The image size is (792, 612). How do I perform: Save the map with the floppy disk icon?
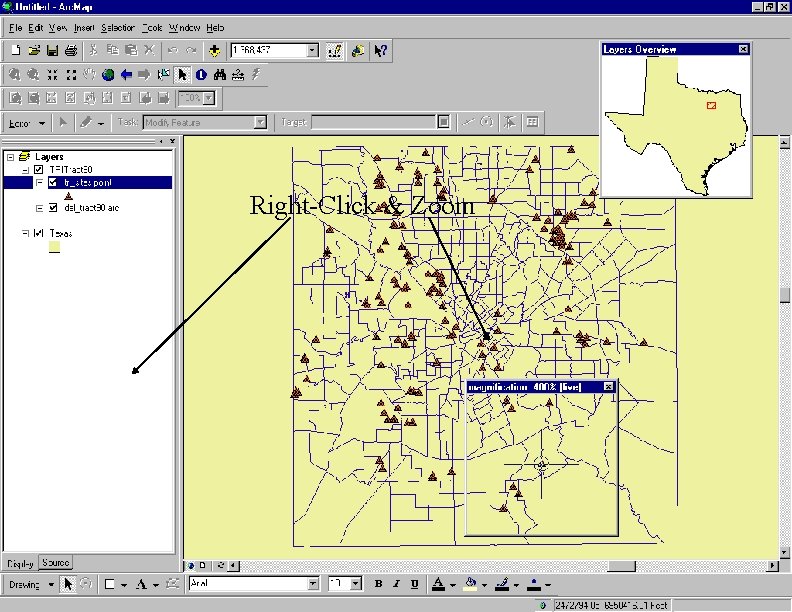[53, 50]
